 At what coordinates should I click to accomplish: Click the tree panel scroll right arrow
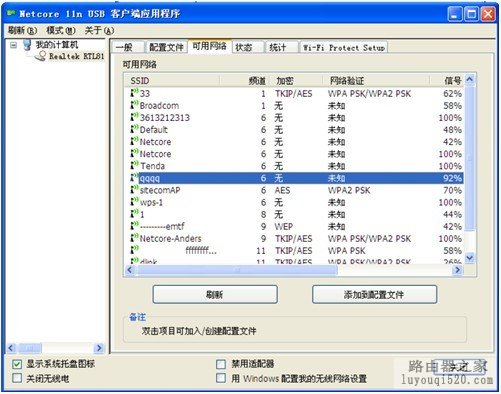click(98, 348)
